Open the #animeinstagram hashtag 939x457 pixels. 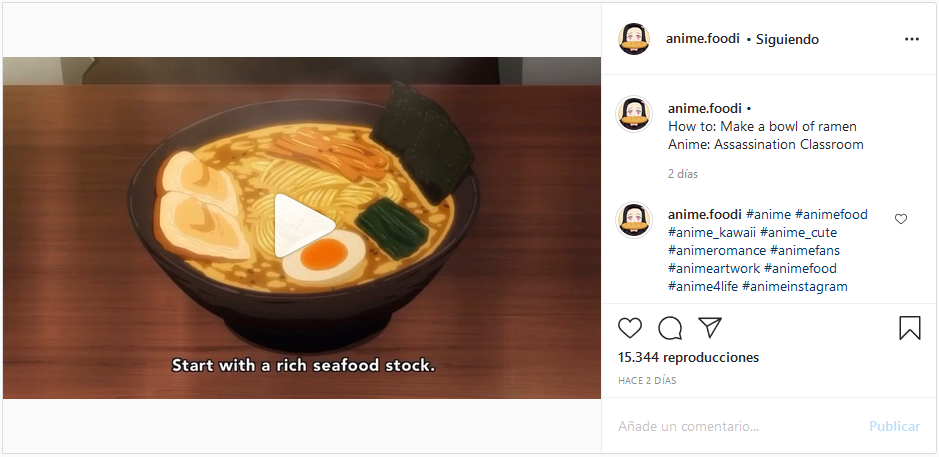point(795,286)
